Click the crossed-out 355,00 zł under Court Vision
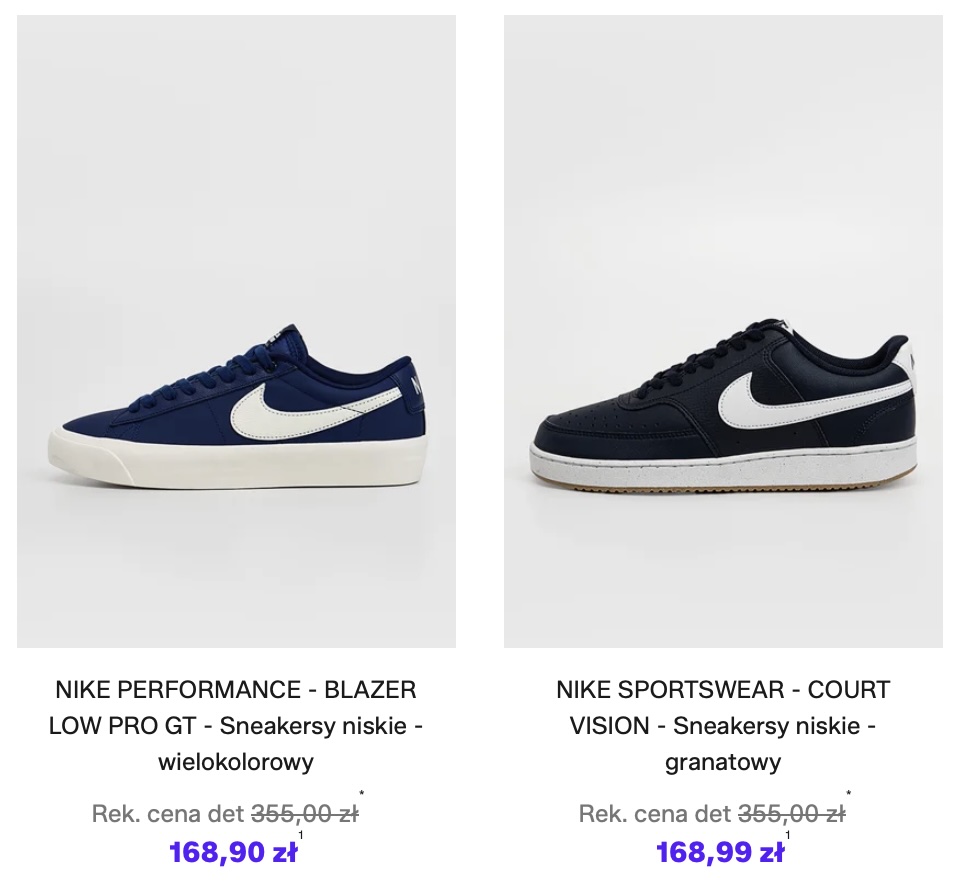Image resolution: width=965 pixels, height=896 pixels. [x=791, y=814]
